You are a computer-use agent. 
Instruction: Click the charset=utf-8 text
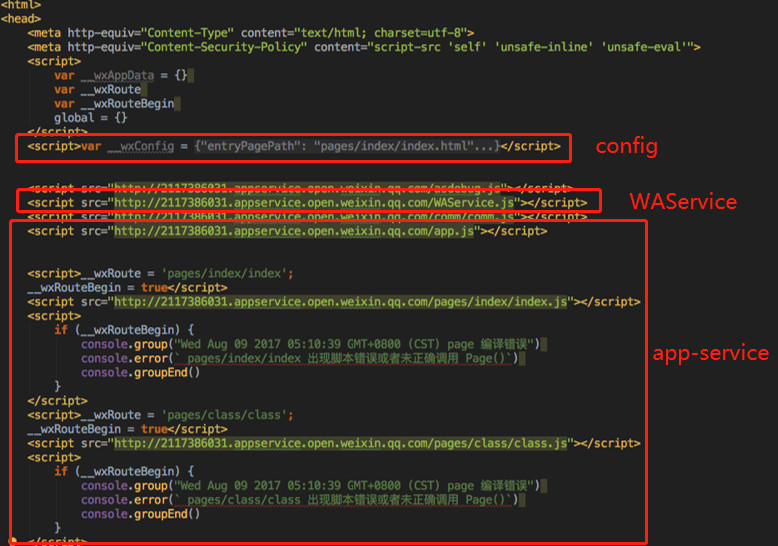417,33
